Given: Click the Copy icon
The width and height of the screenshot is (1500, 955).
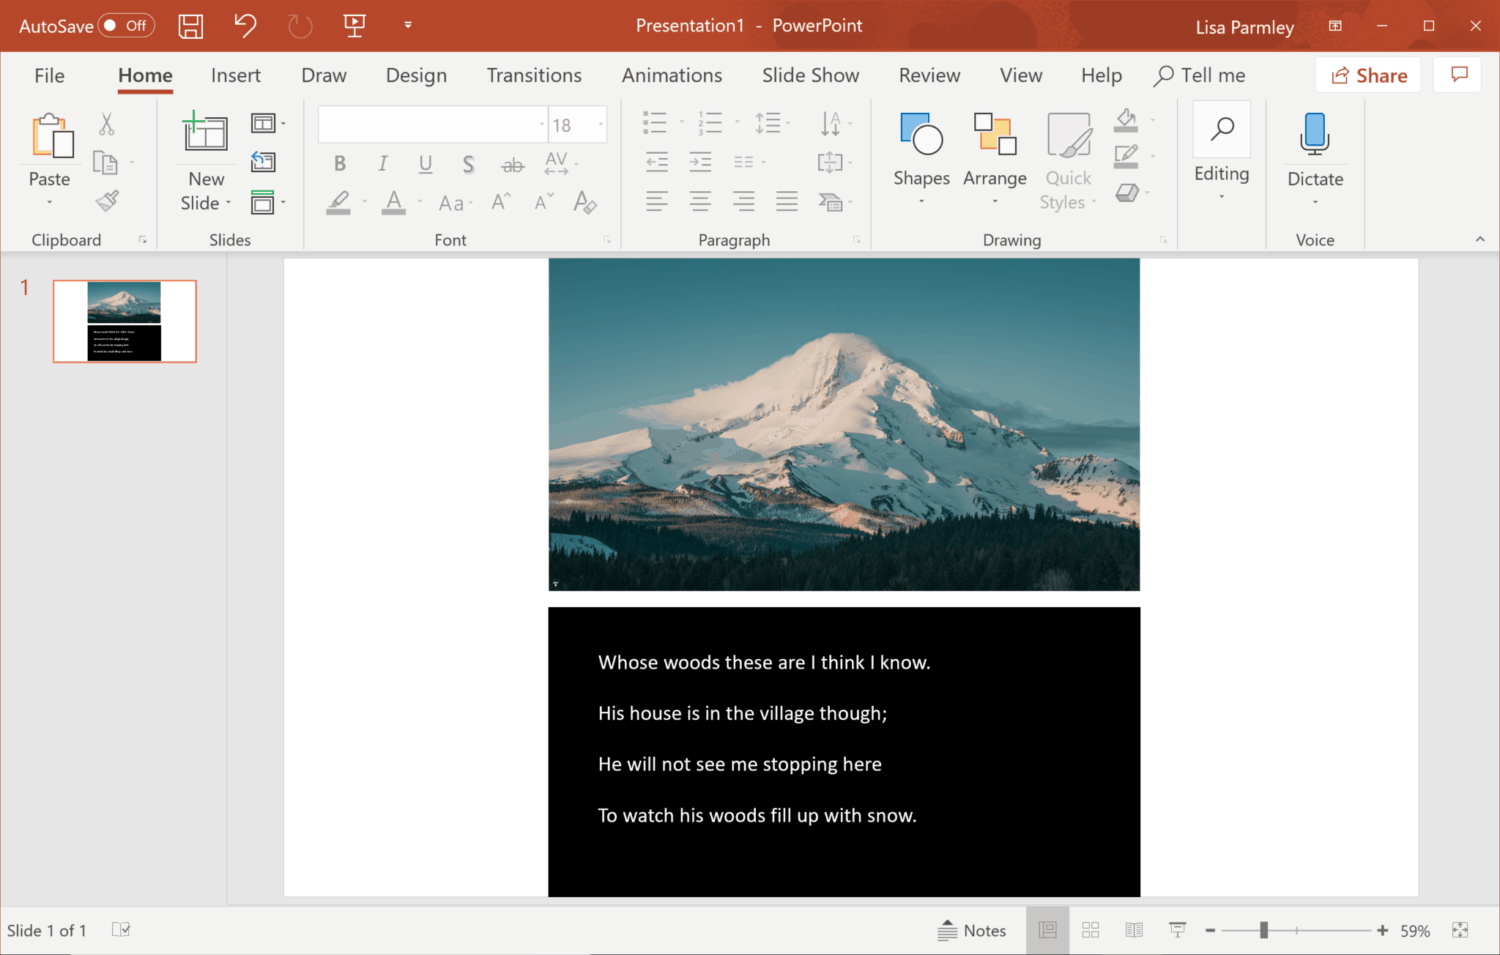Looking at the screenshot, I should coord(105,162).
